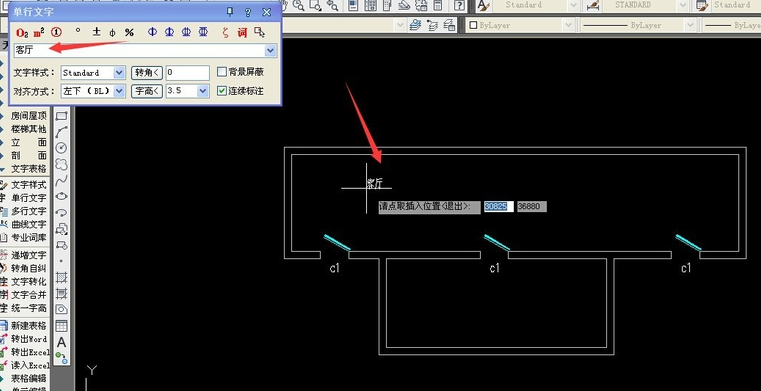Open the layer list dropdown arrow
761x391 pixels.
click(x=400, y=25)
